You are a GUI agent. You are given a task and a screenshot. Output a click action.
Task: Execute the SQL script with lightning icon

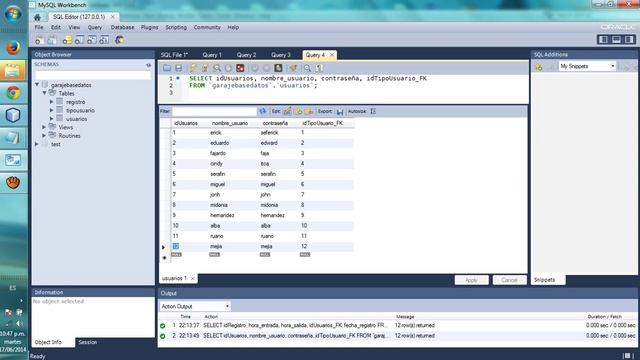pyautogui.click(x=193, y=68)
